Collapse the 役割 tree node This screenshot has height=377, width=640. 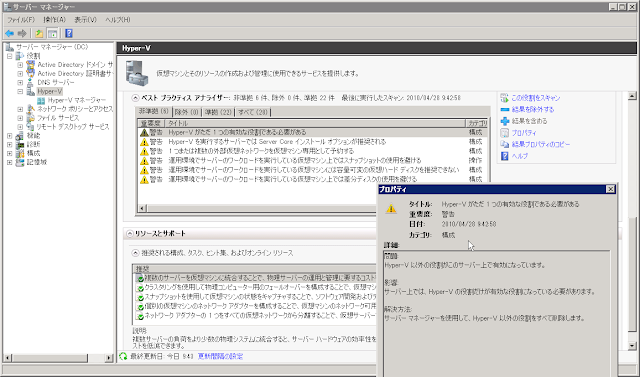(10, 56)
